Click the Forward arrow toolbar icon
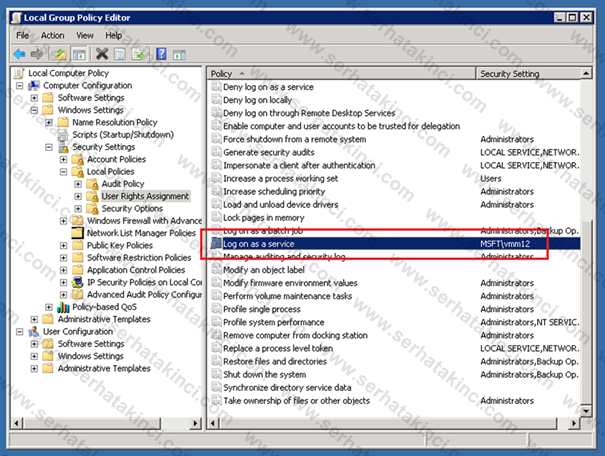Viewport: 605px width, 456px height. coord(37,54)
